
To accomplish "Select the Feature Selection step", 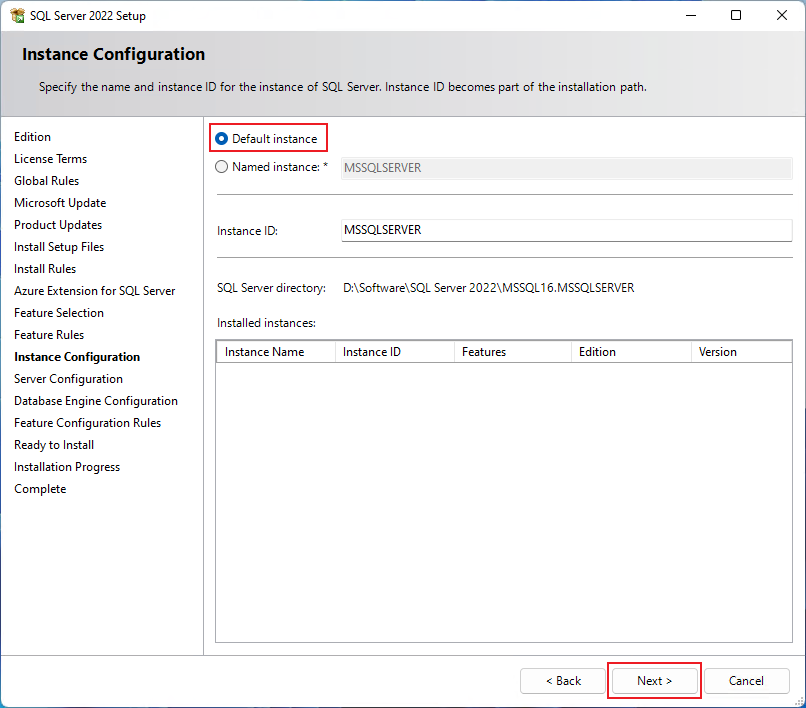I will [59, 313].
